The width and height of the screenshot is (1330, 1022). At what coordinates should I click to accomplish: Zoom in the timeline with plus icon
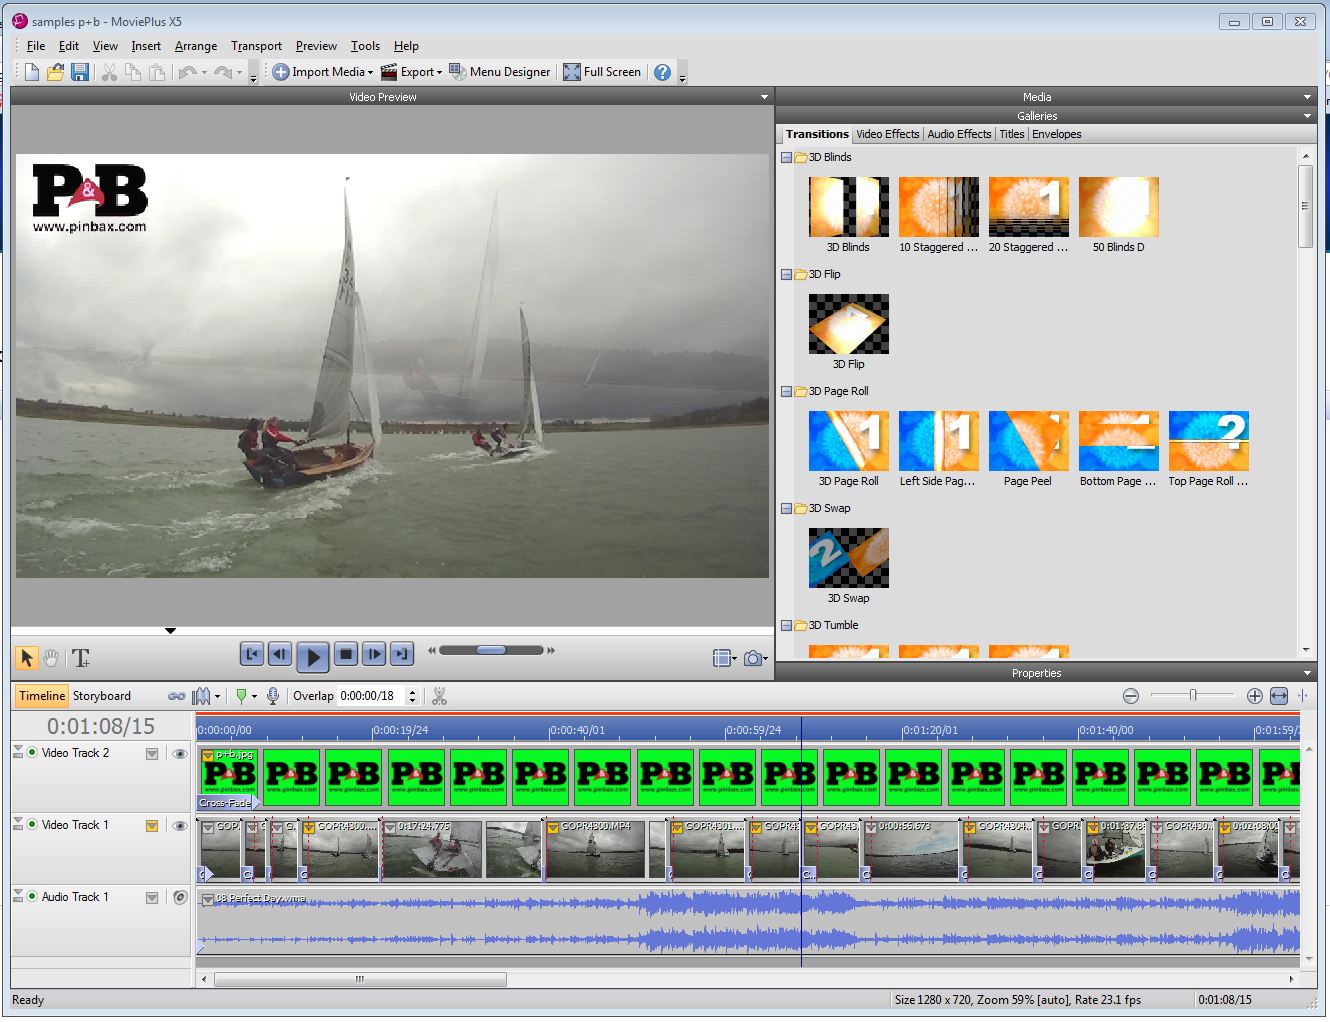click(x=1254, y=696)
